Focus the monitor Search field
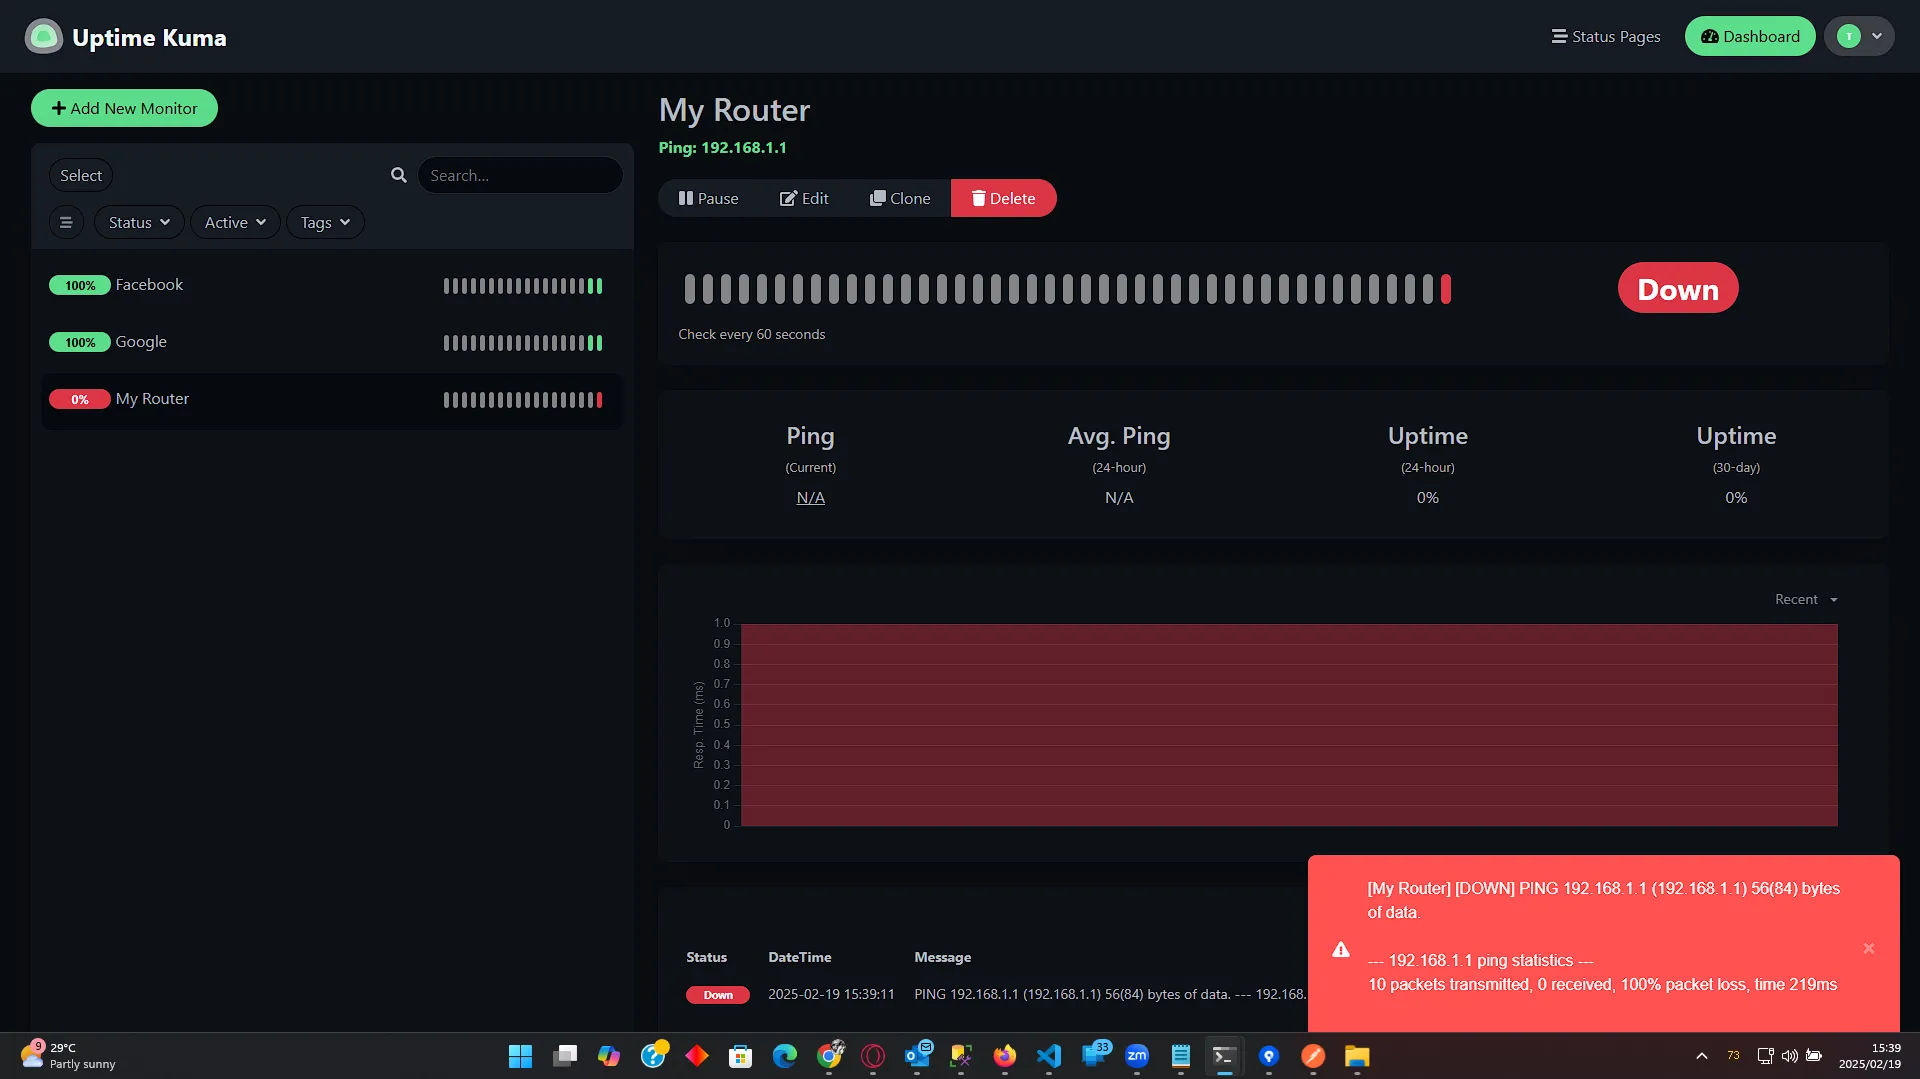Viewport: 1920px width, 1079px height. tap(520, 175)
